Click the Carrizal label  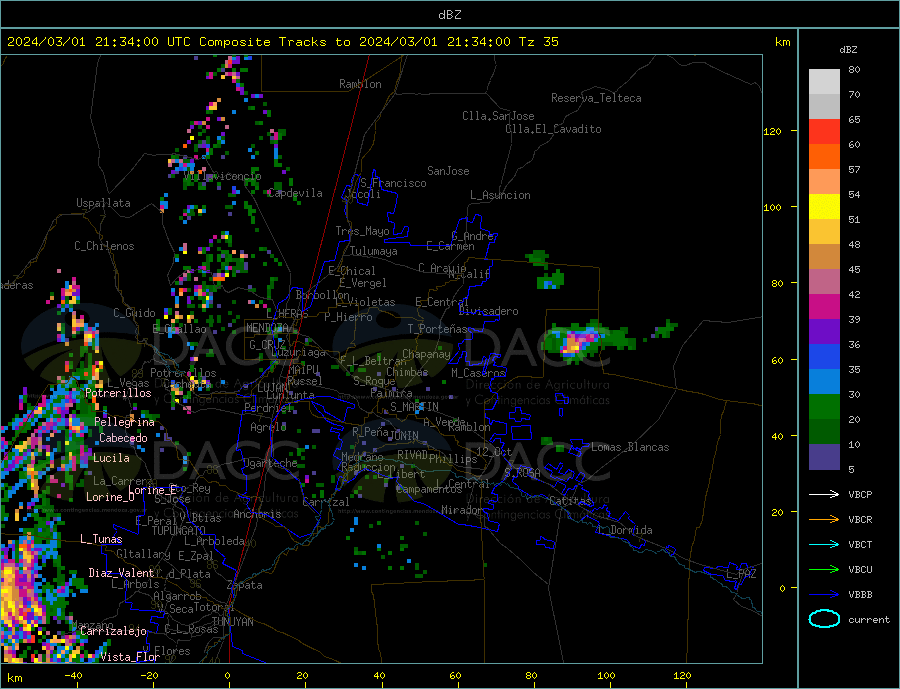(x=326, y=503)
